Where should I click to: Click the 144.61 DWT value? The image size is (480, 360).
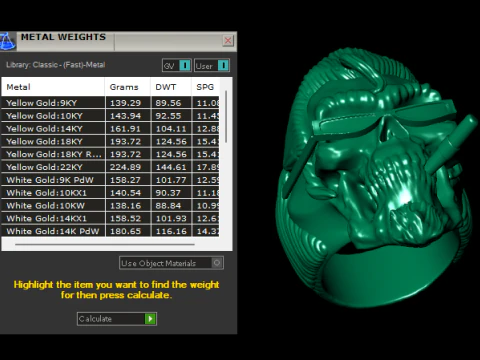[171, 167]
